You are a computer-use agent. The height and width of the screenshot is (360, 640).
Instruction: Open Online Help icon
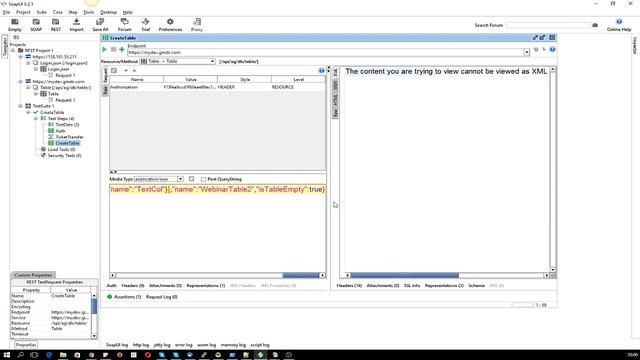coord(619,22)
